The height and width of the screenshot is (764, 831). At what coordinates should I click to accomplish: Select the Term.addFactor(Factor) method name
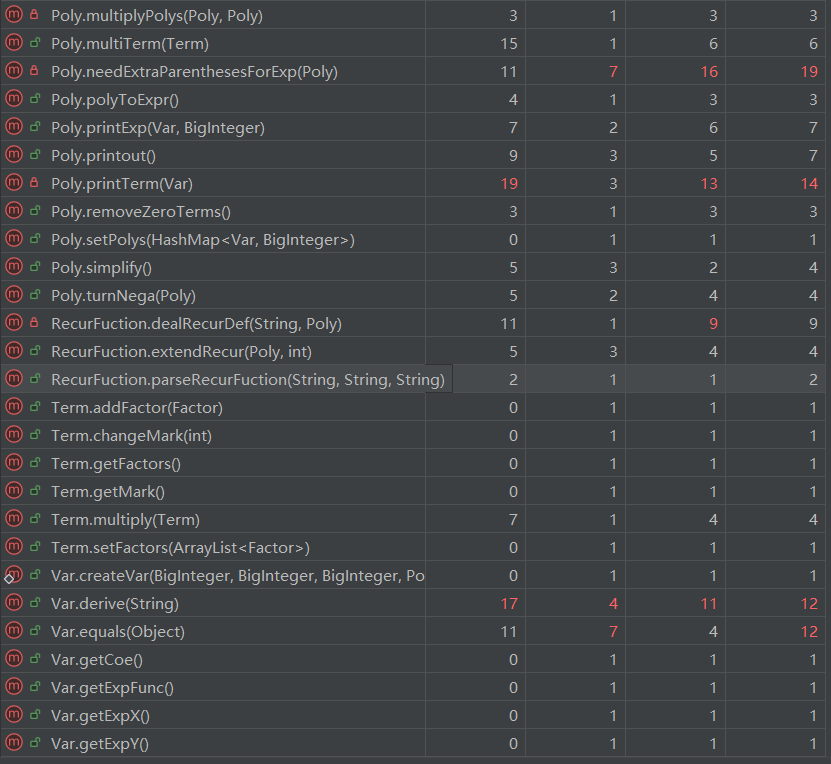[137, 408]
